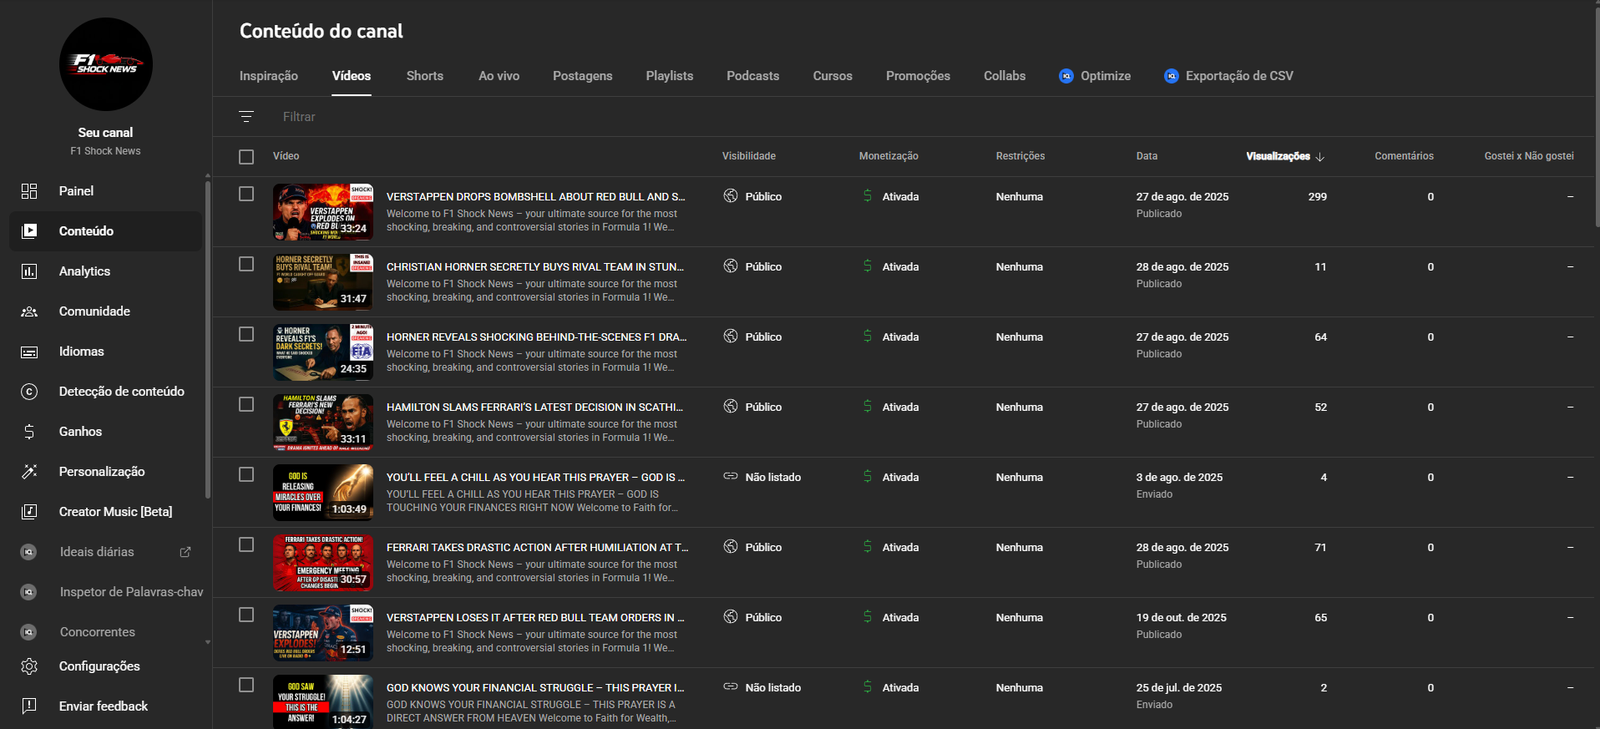Open Comunidade people icon
The image size is (1600, 729).
29,311
